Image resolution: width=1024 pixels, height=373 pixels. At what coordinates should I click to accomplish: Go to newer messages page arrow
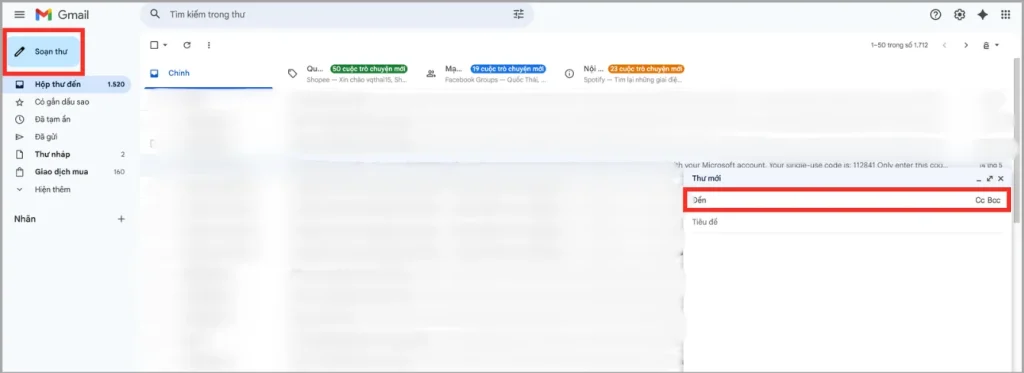(944, 45)
